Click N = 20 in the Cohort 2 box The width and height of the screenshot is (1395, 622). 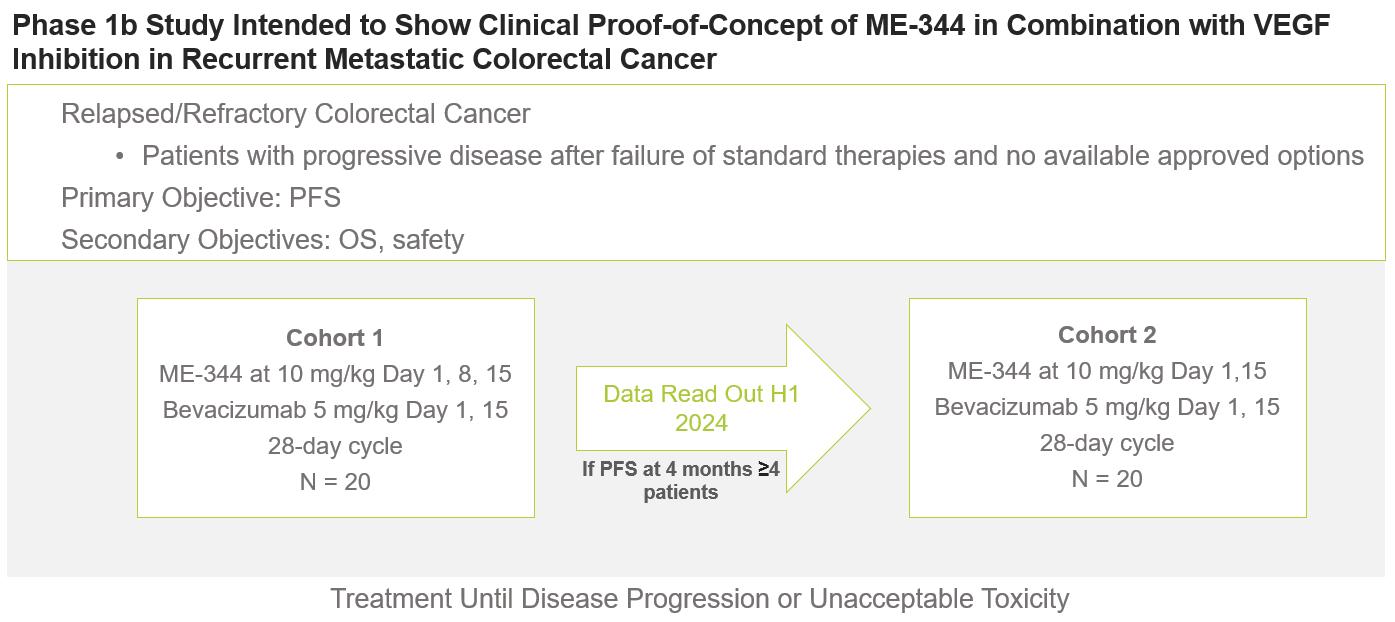(1107, 479)
